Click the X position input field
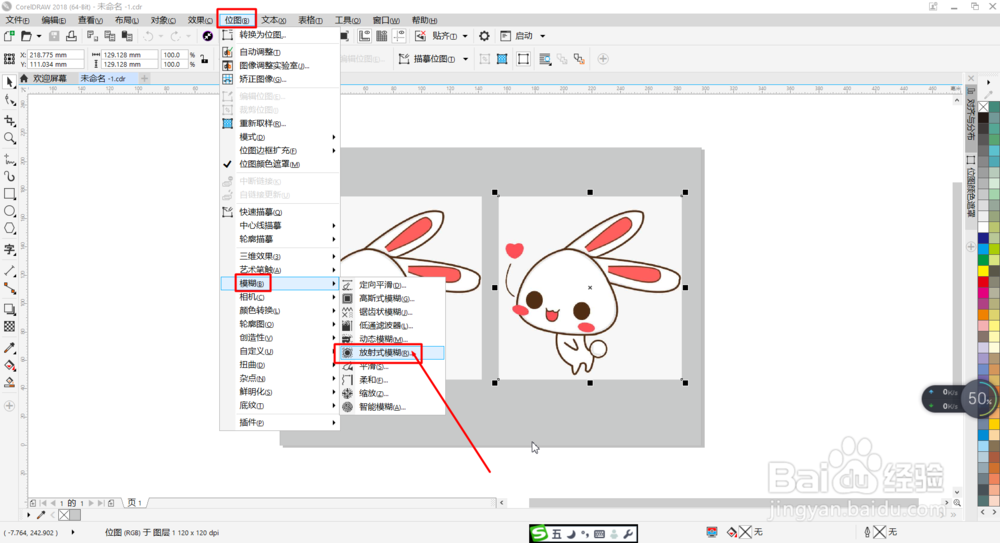The height and width of the screenshot is (543, 1000). coord(55,55)
